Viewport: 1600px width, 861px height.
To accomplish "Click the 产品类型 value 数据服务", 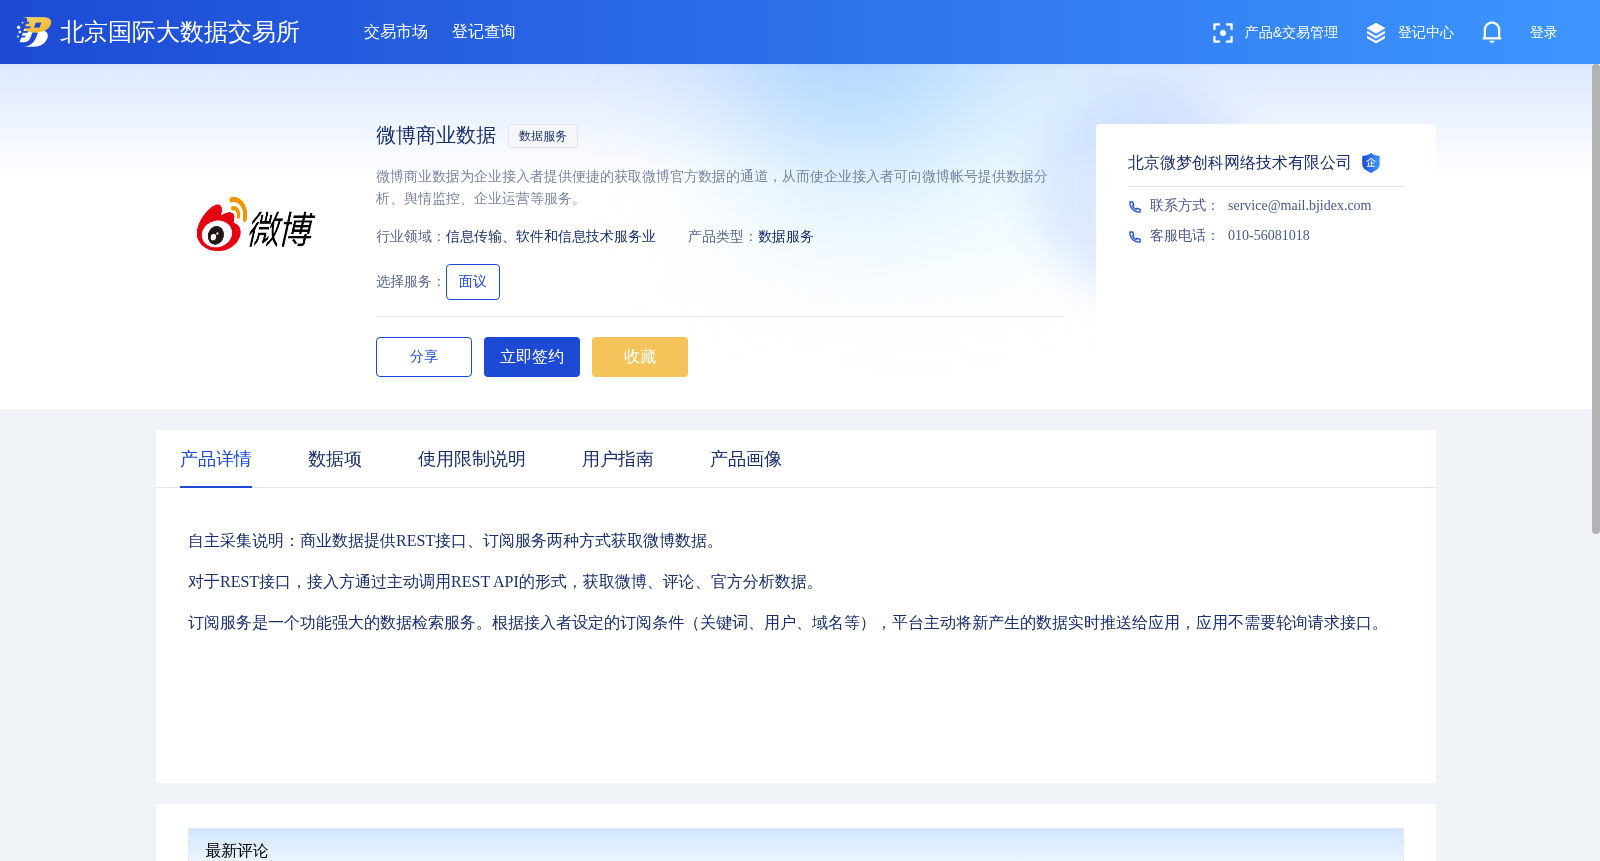I will tap(786, 237).
